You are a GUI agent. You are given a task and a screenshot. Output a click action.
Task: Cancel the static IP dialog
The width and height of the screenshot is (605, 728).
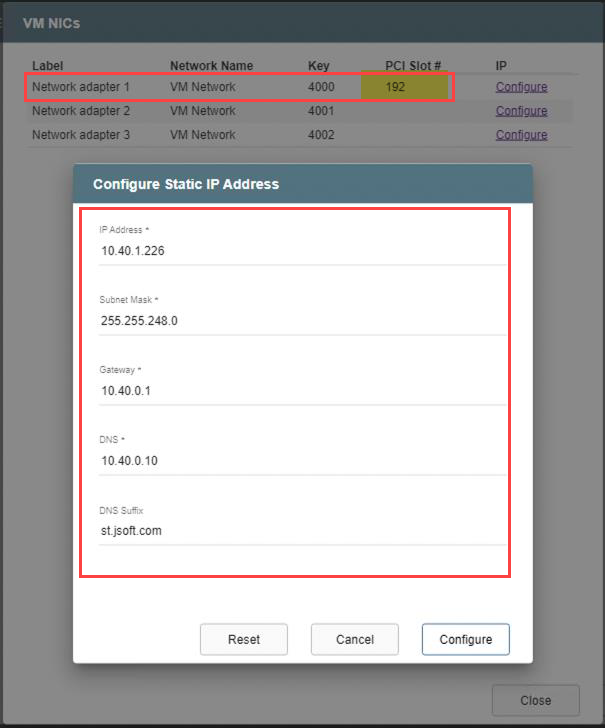[x=354, y=639]
